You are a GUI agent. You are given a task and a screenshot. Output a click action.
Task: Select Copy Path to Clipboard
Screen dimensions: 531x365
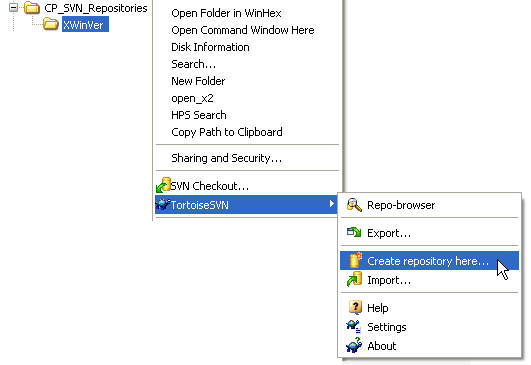click(227, 132)
